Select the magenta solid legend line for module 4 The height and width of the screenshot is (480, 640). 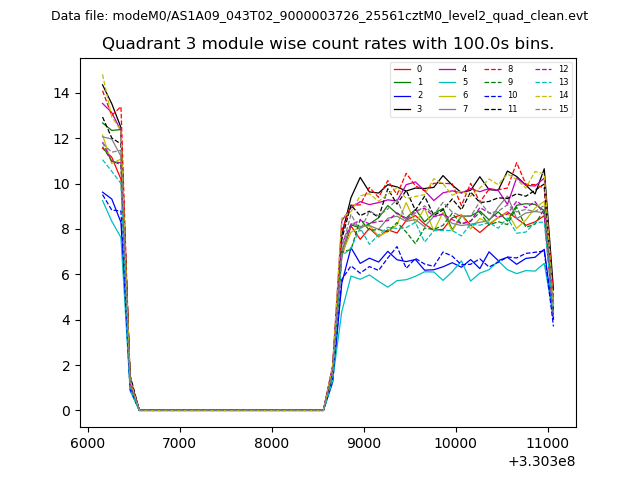click(x=448, y=69)
